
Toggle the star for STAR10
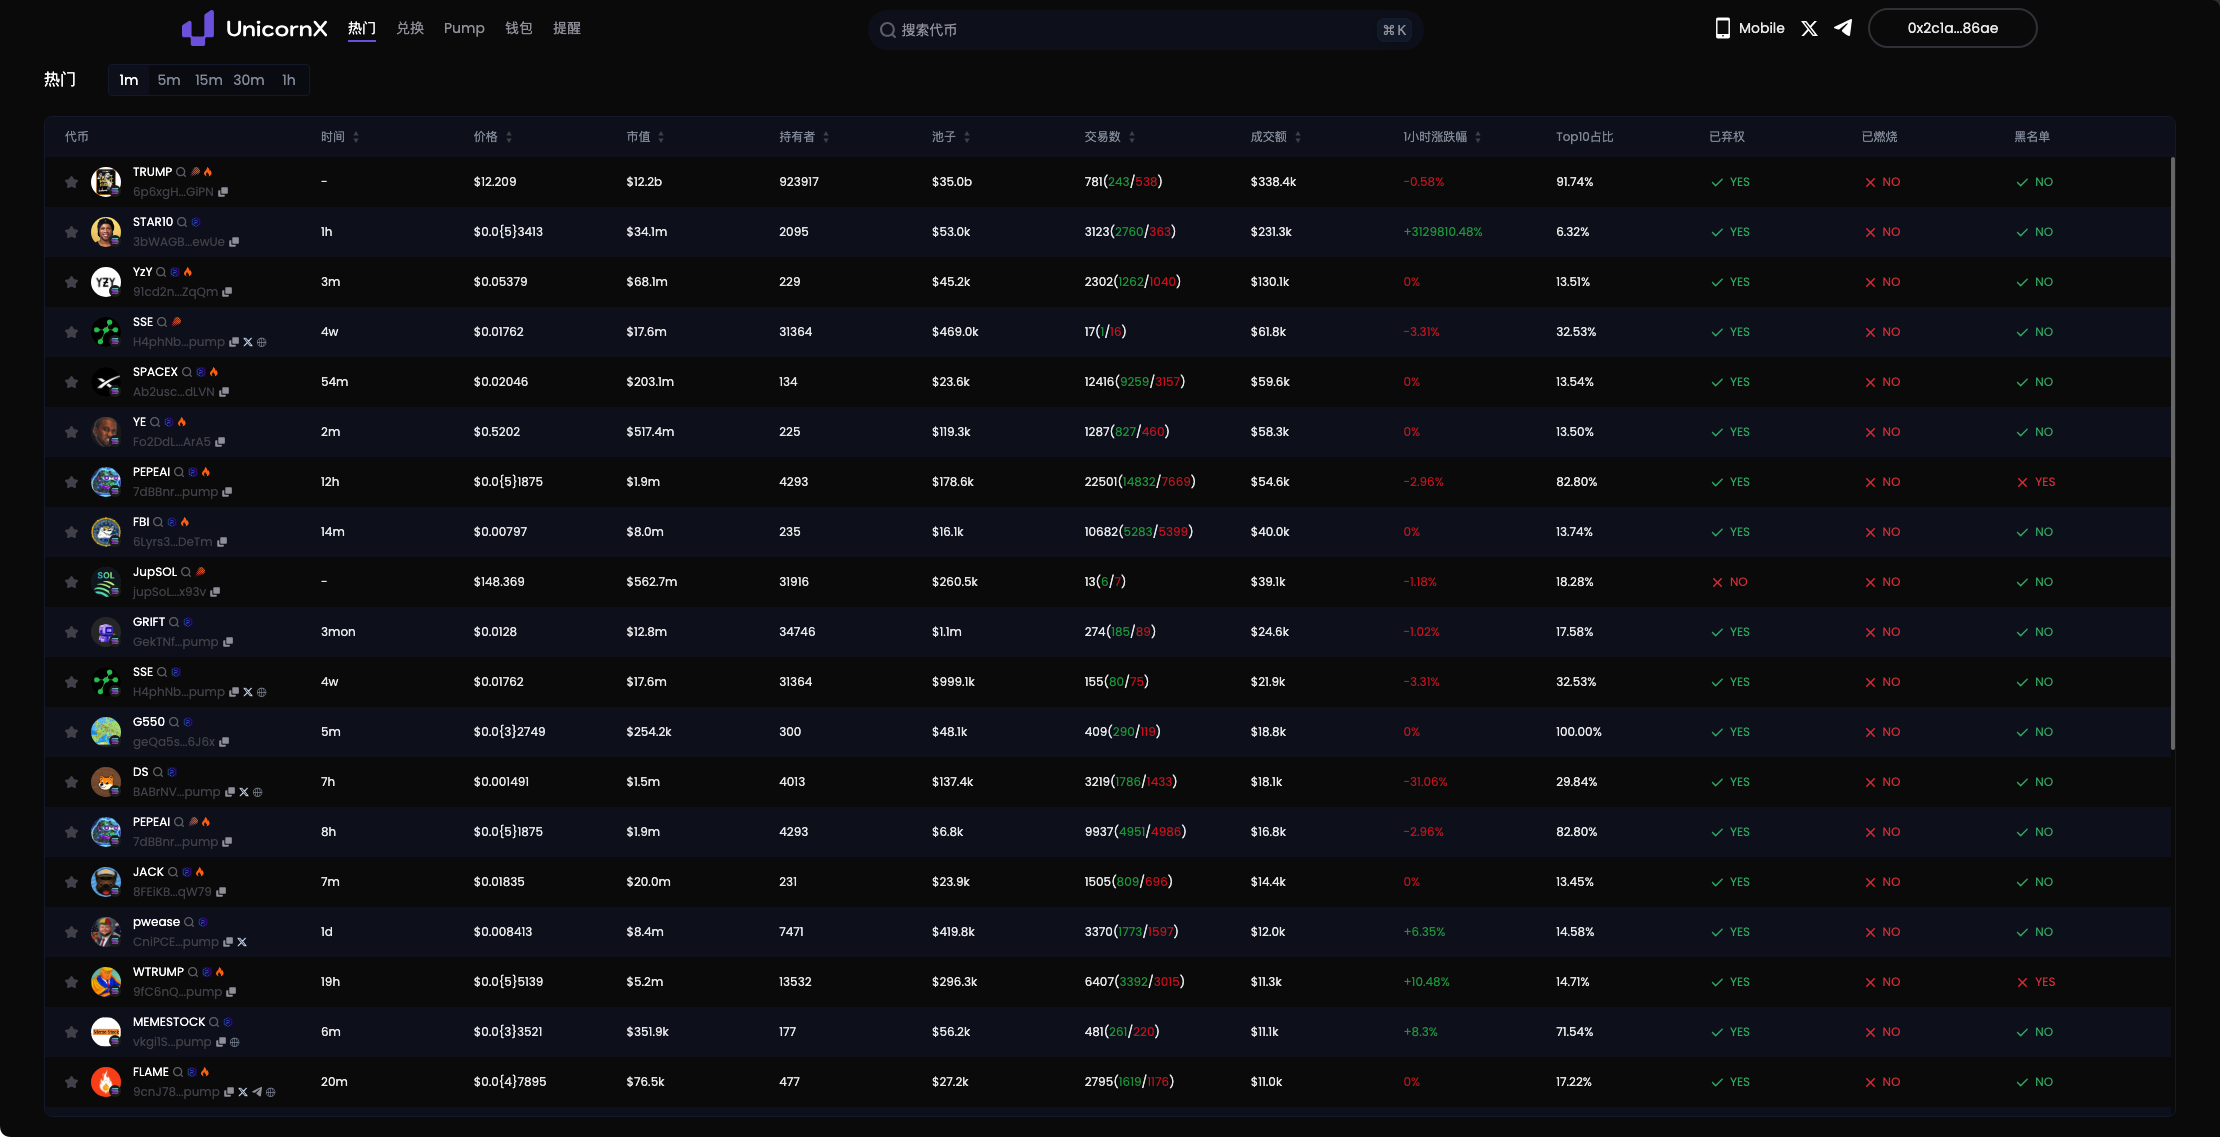(x=71, y=232)
